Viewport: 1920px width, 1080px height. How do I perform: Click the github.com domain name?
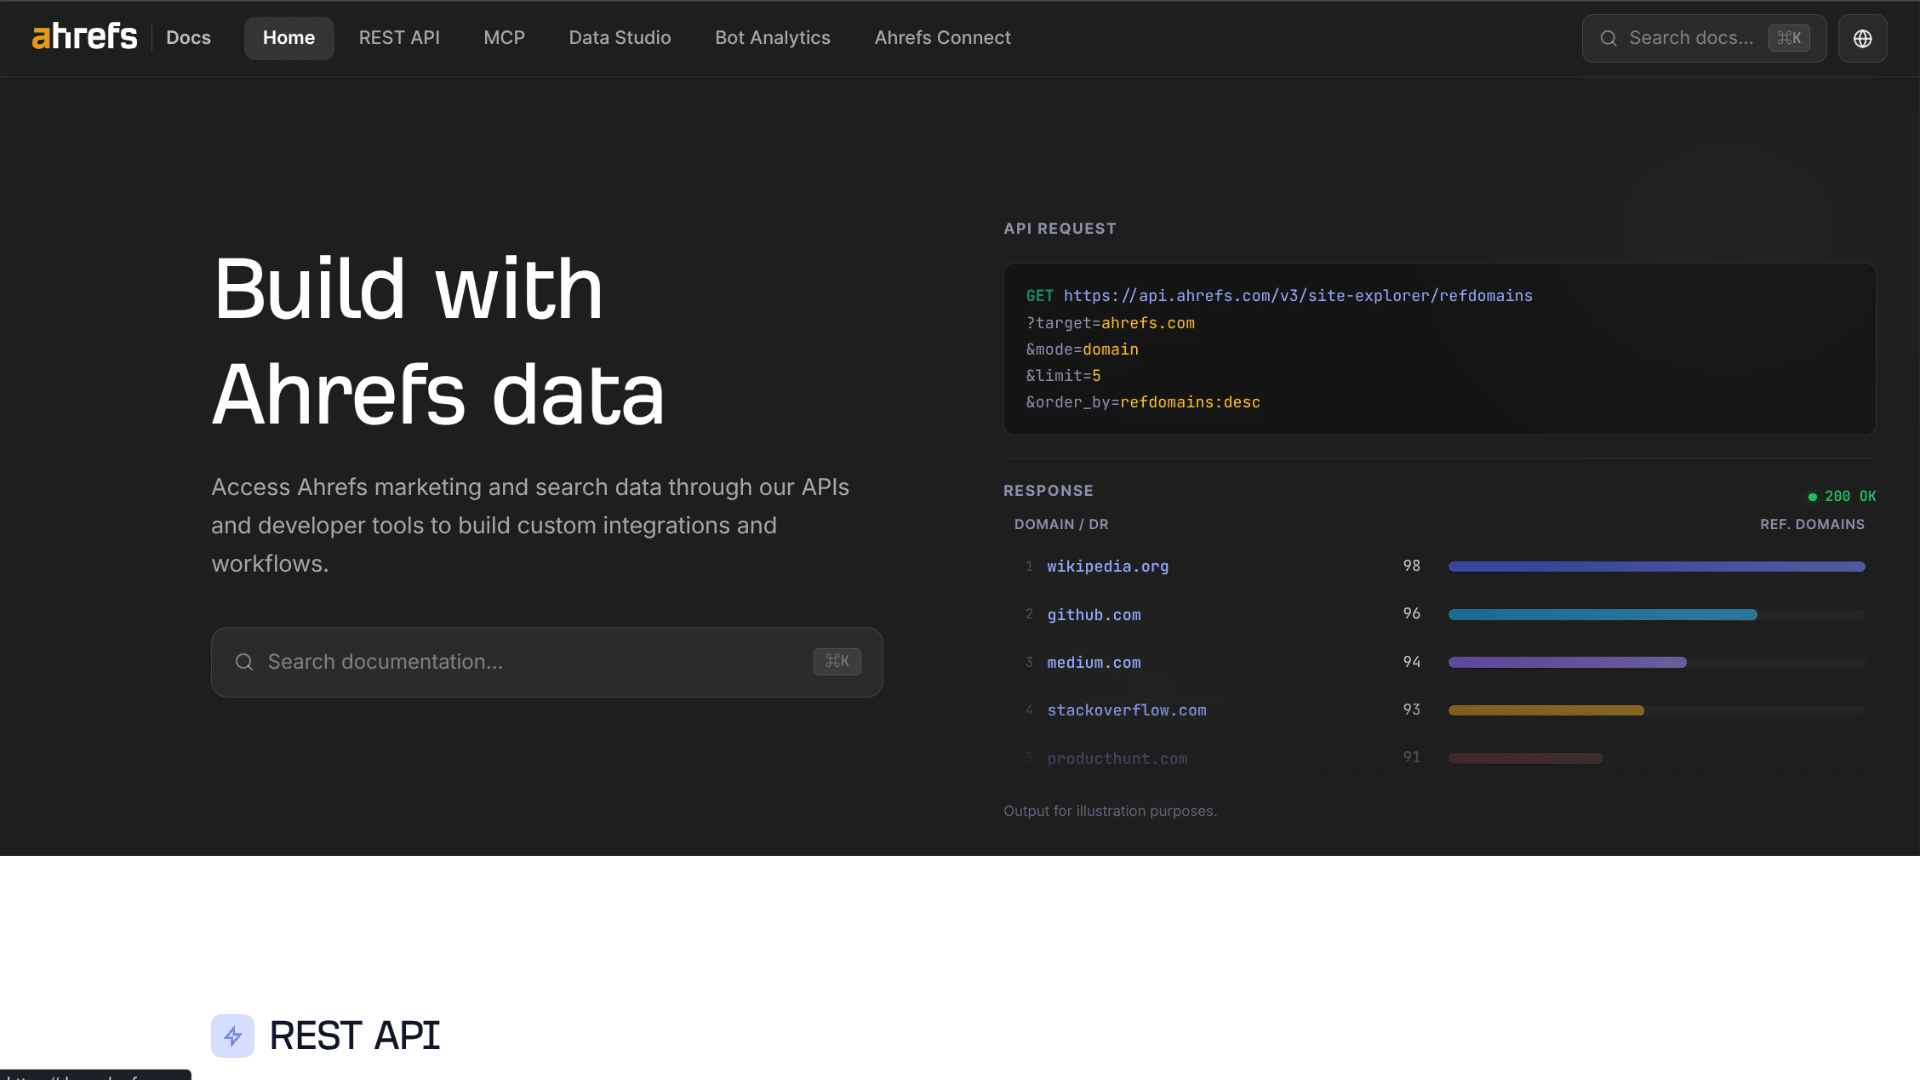pyautogui.click(x=1093, y=615)
